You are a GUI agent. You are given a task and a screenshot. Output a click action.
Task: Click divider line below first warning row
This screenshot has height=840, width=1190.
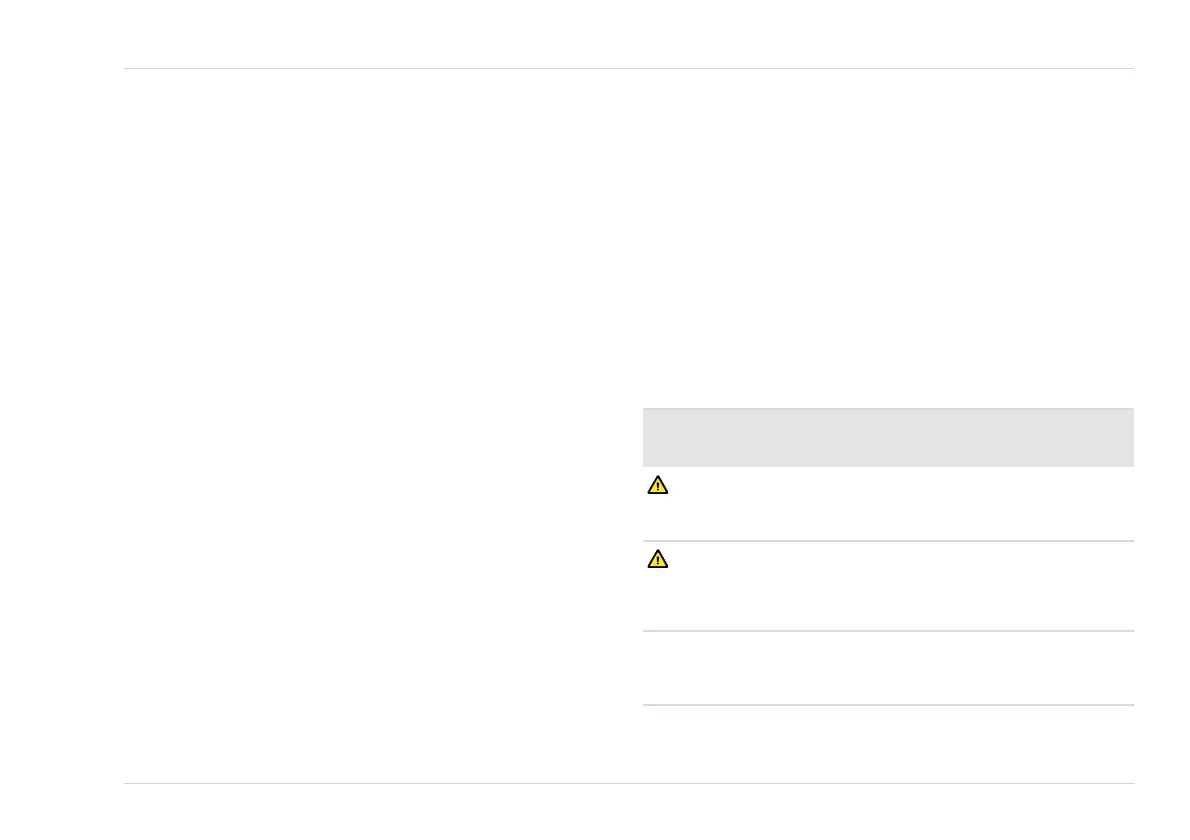pos(887,541)
